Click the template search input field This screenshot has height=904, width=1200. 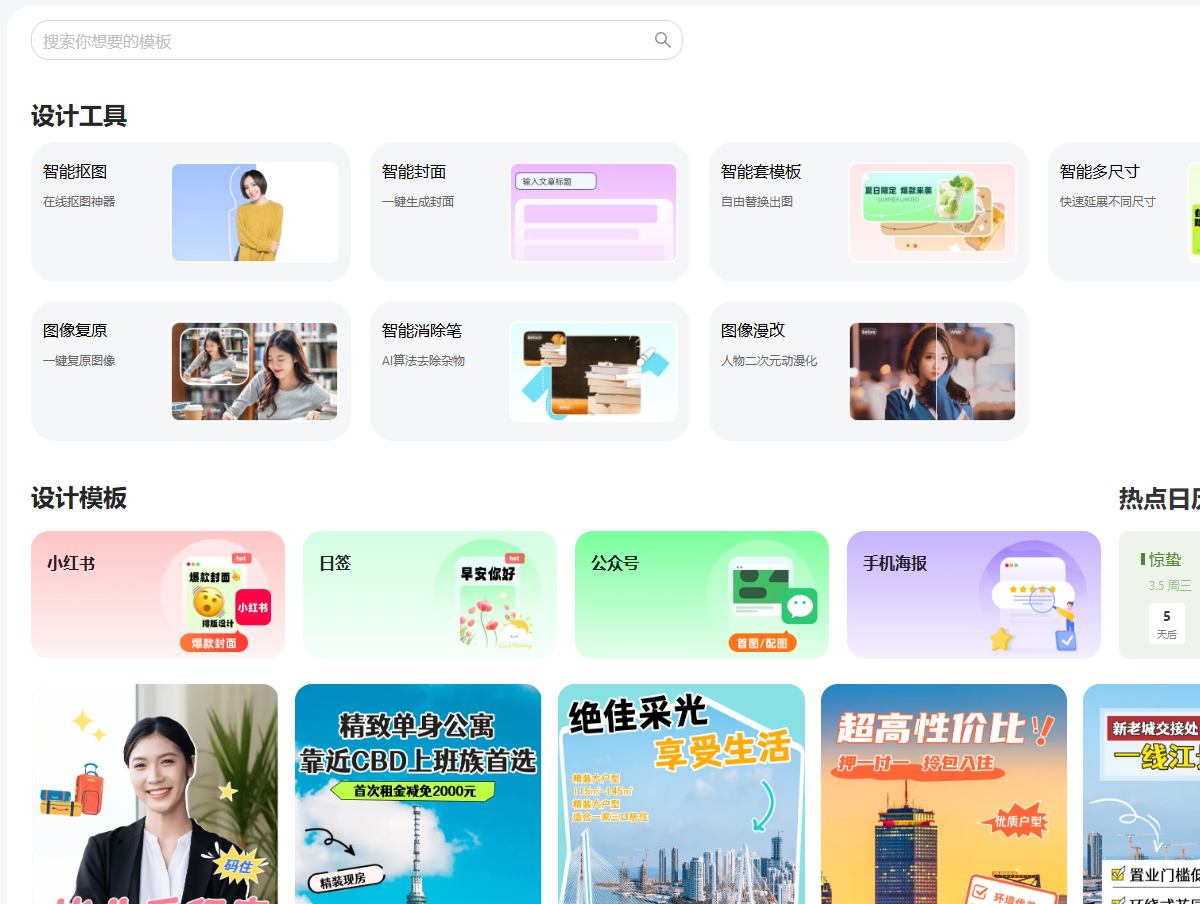click(x=340, y=41)
